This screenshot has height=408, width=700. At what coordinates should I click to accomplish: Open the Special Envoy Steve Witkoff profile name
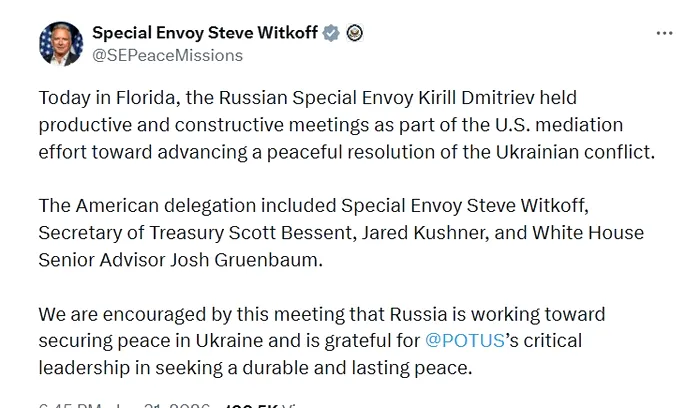[x=204, y=33]
